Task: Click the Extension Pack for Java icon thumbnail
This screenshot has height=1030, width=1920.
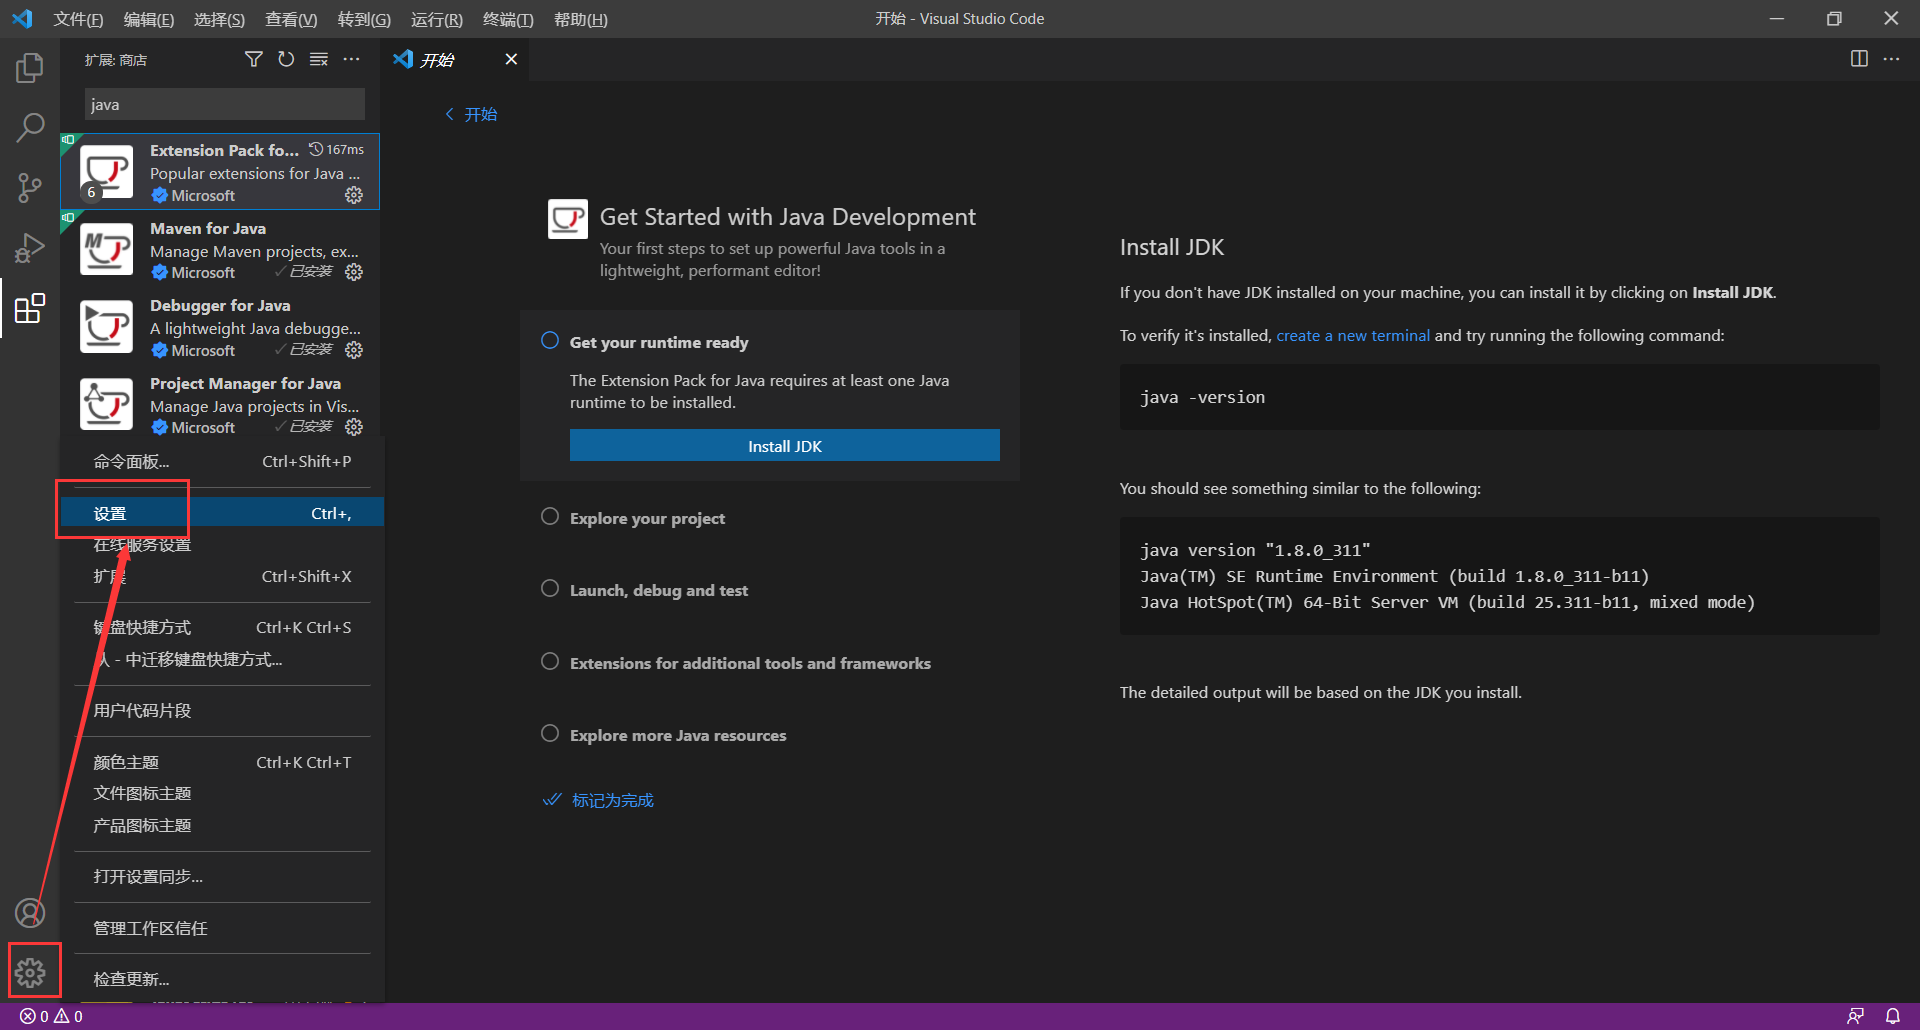Action: click(x=106, y=172)
